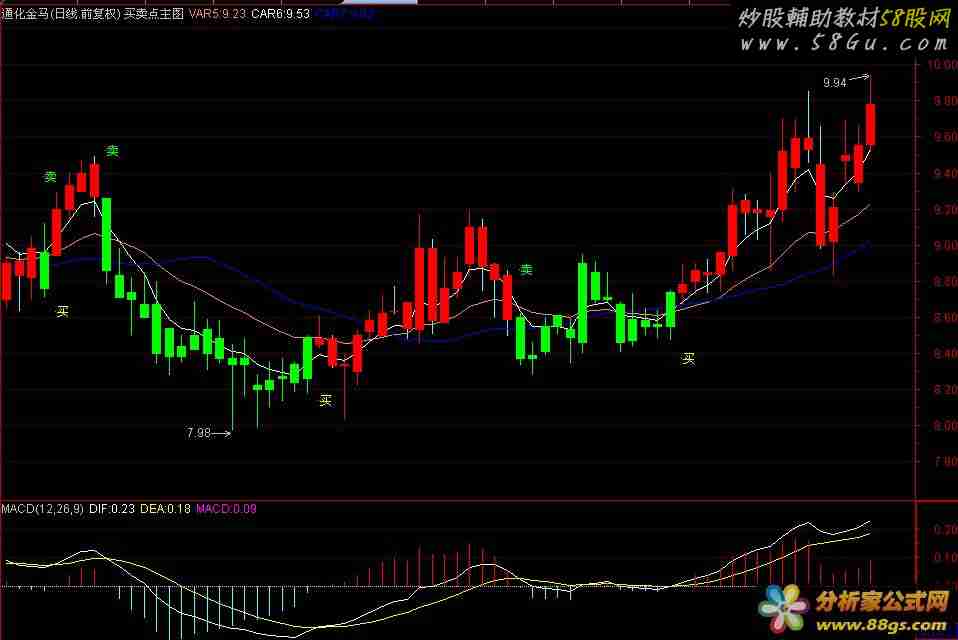Click the 买 buy label nearest the 7.98 marker
The image size is (958, 640).
point(326,400)
